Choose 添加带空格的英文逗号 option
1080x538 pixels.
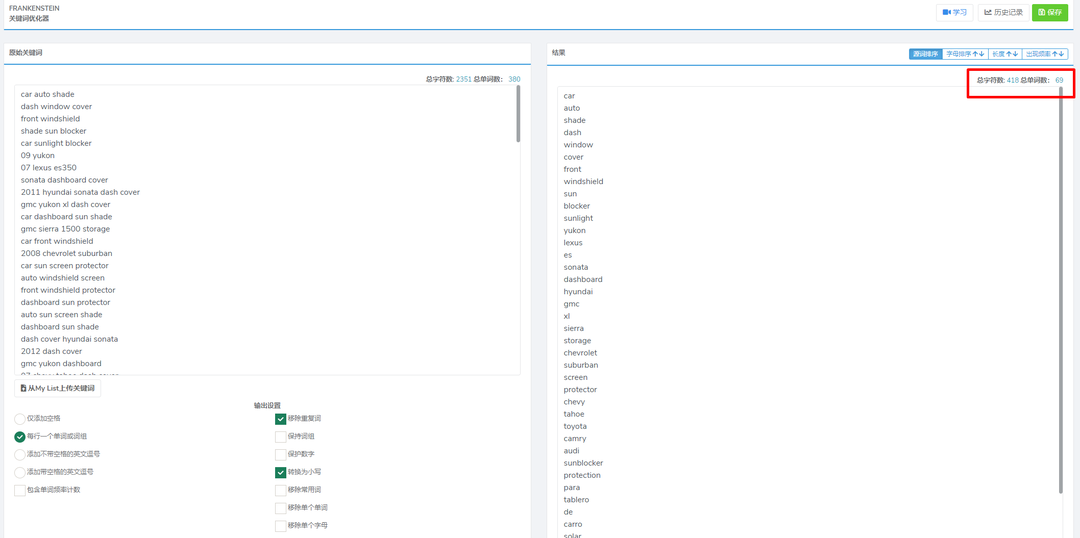pyautogui.click(x=20, y=472)
